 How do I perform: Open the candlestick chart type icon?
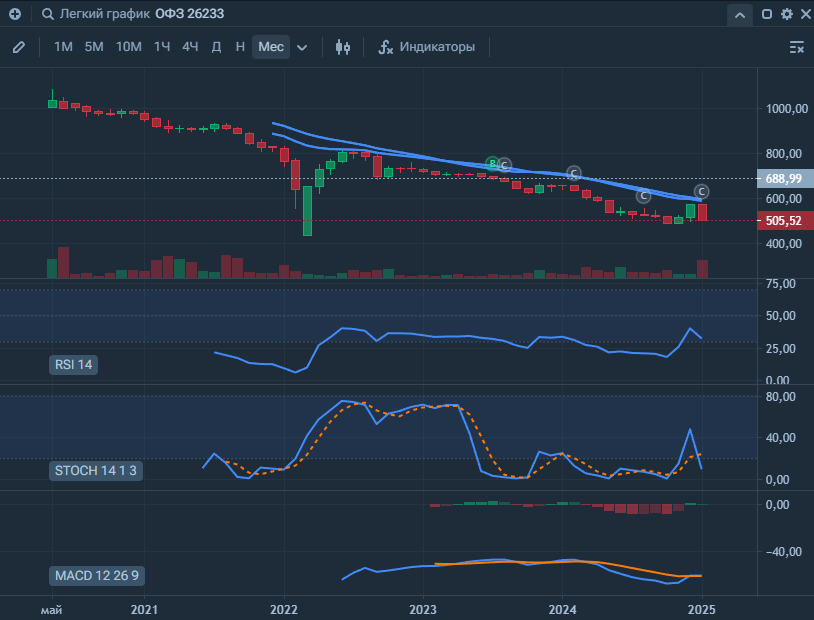344,47
